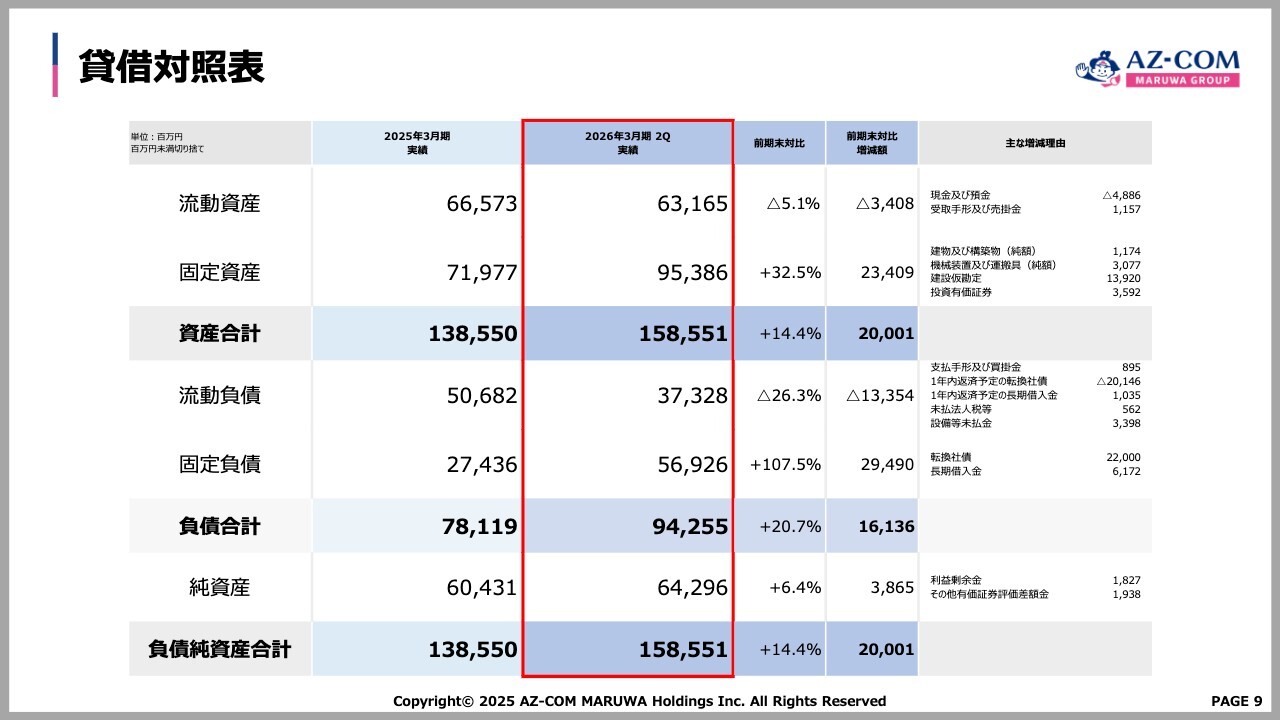Click the 流動資産 row label
This screenshot has height=720, width=1280.
(x=219, y=204)
